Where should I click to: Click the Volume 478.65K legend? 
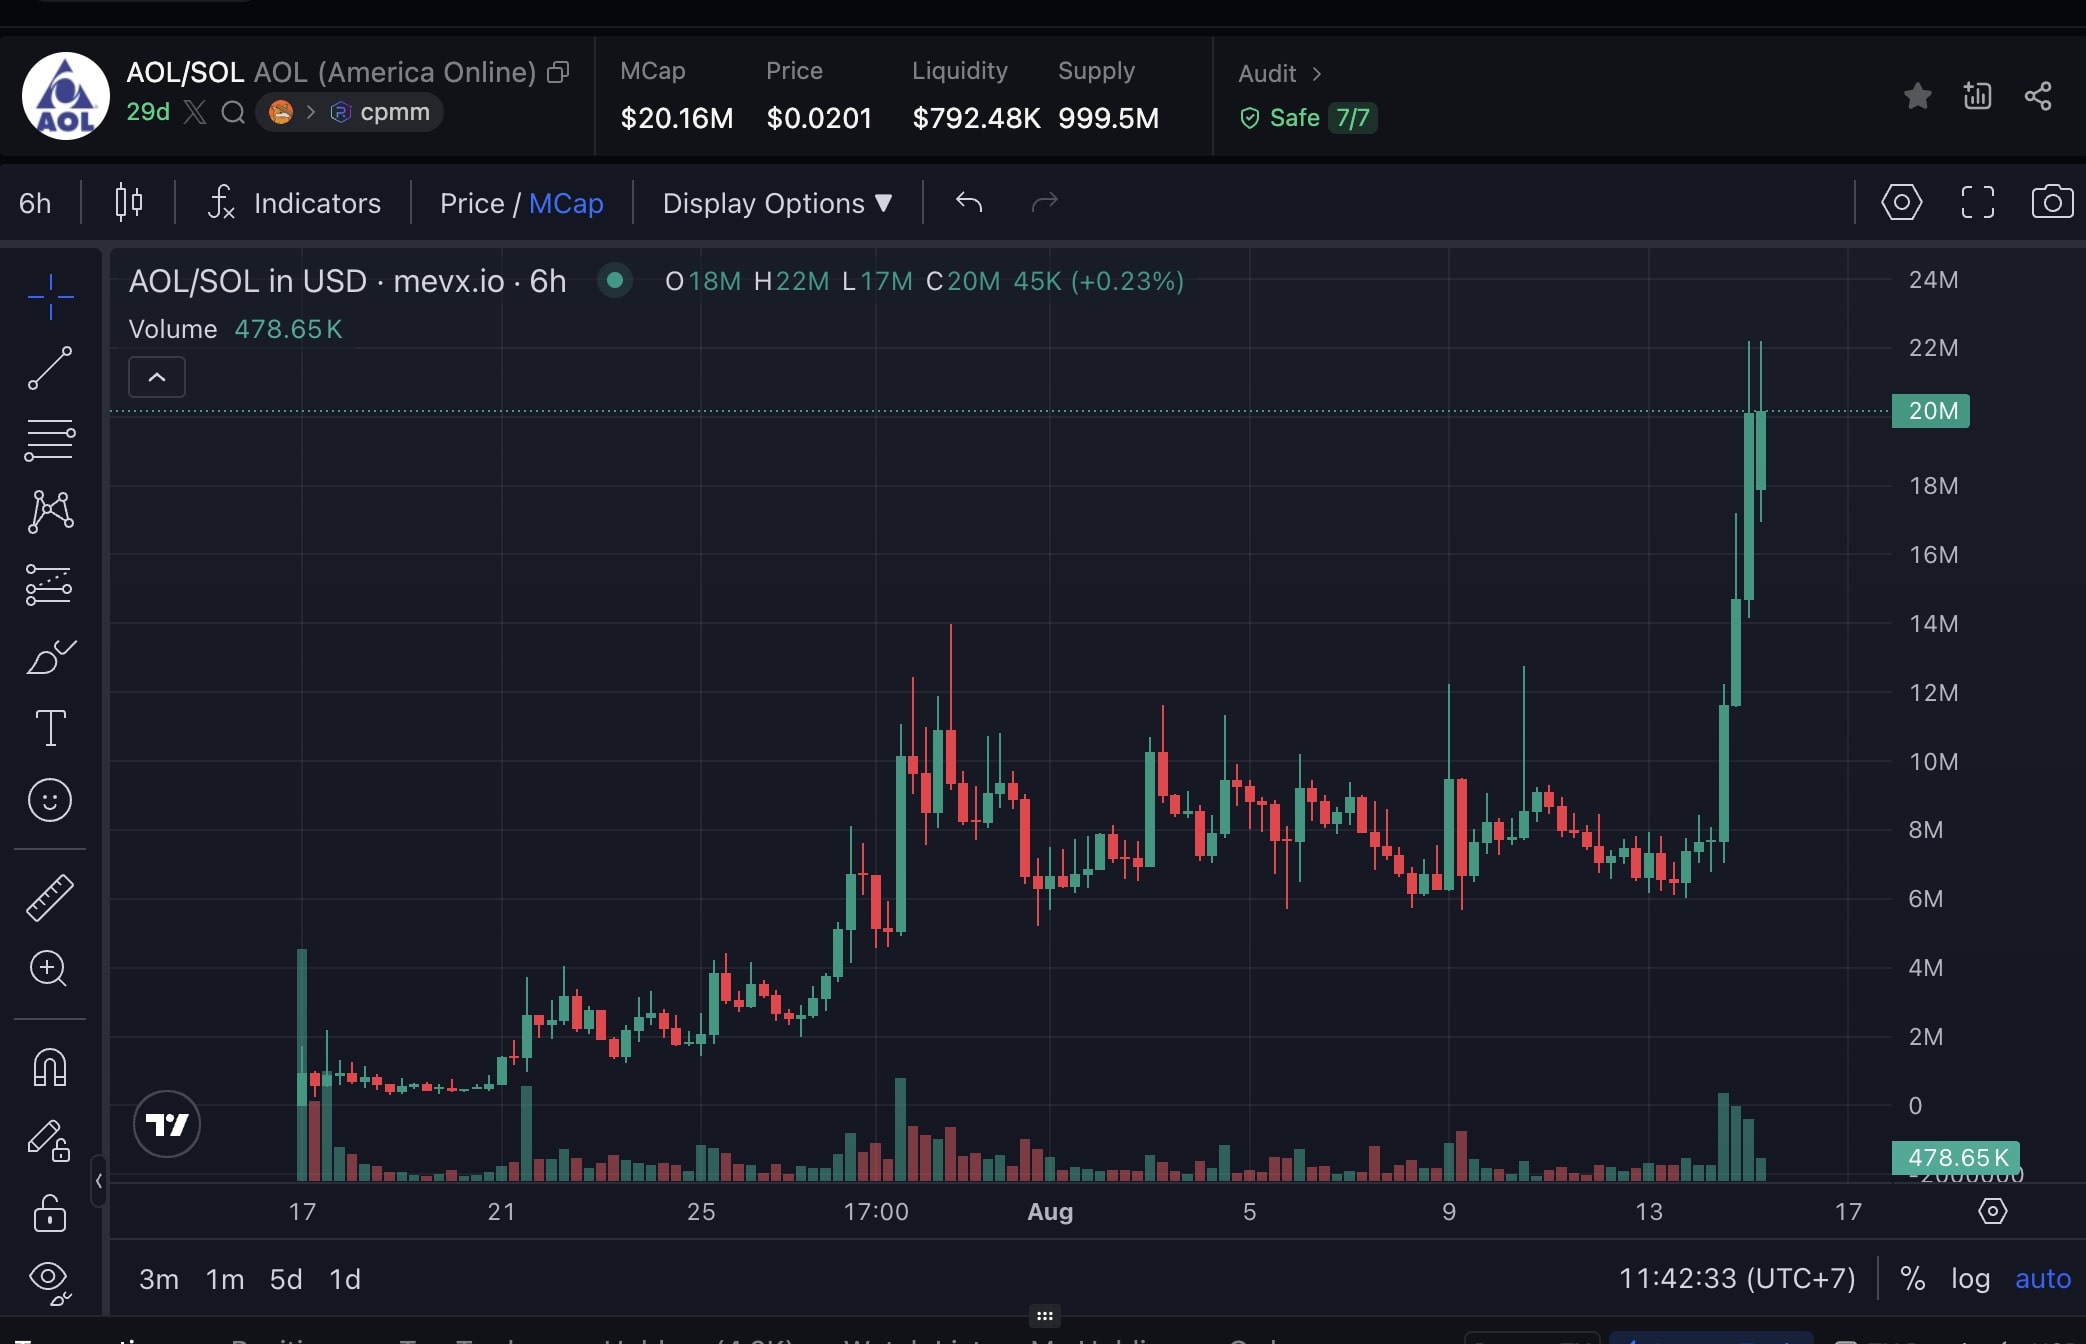(x=236, y=329)
